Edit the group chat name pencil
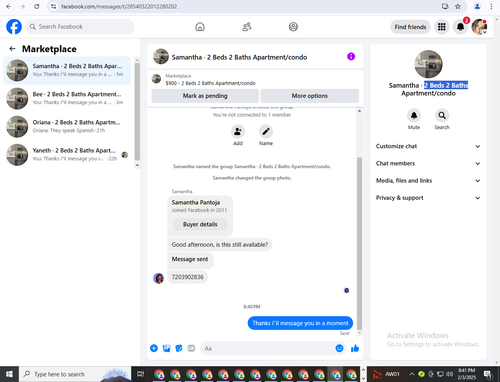Viewport: 500px width, 382px height. click(266, 132)
